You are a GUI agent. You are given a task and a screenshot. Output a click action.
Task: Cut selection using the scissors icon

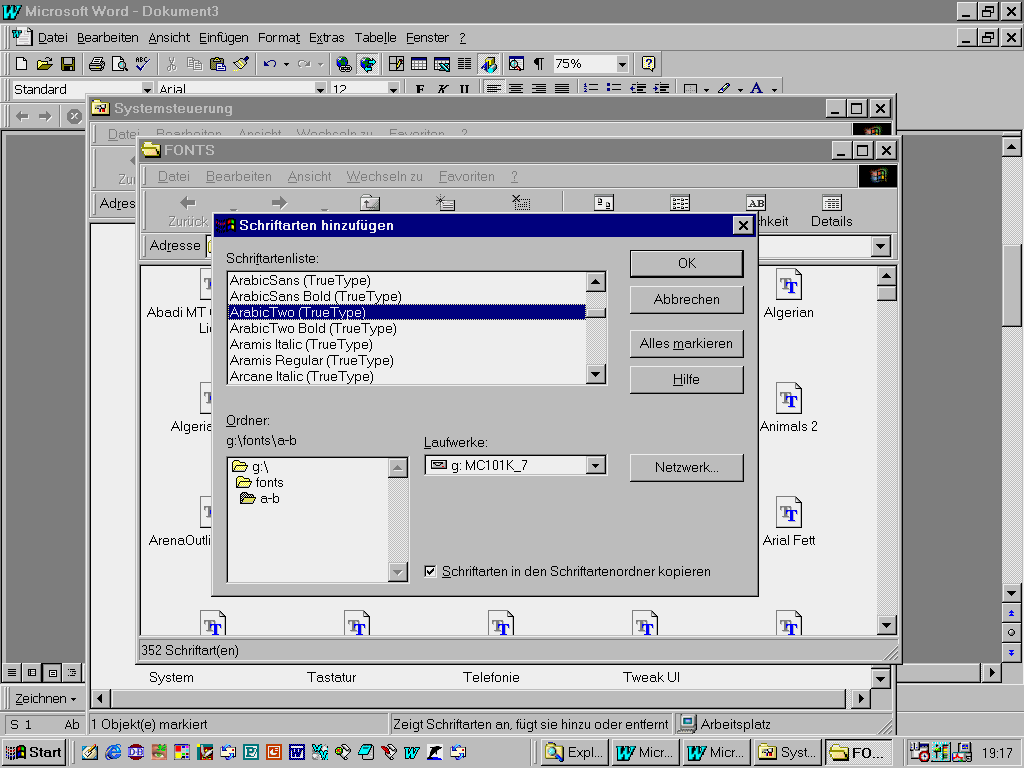point(172,64)
